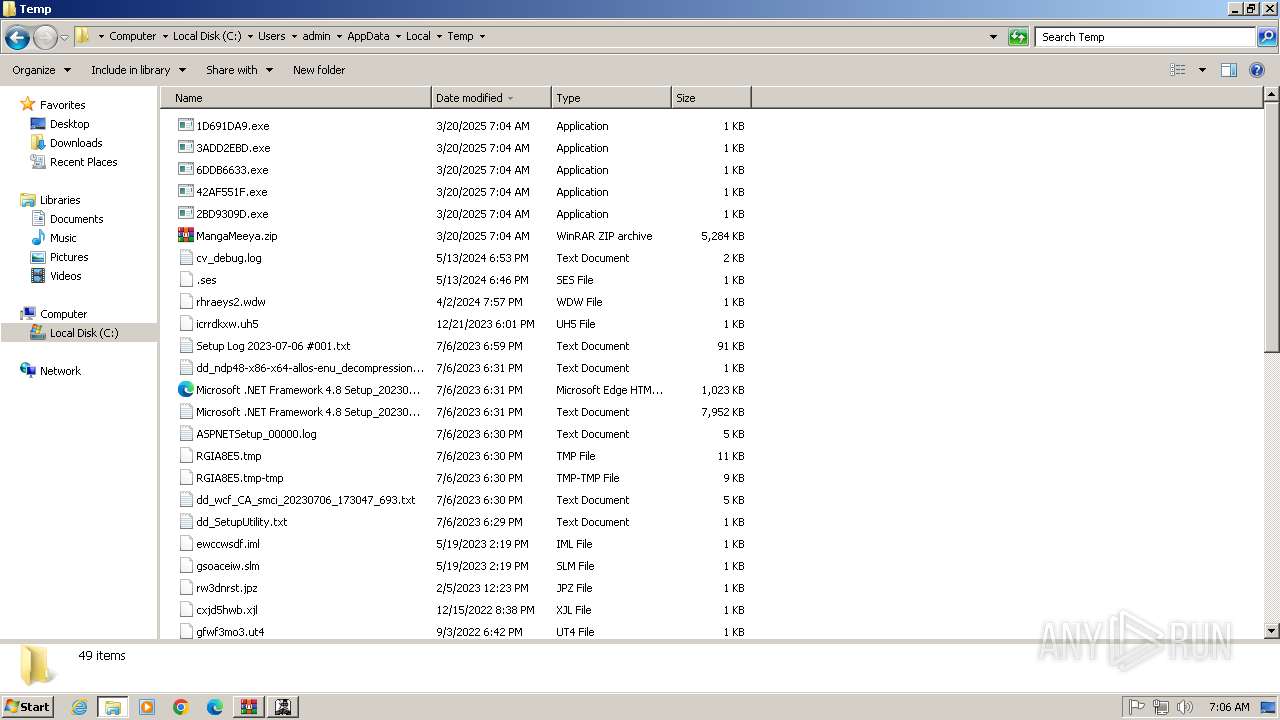Sort by the Date modified column header
This screenshot has width=1280, height=720.
(x=491, y=98)
